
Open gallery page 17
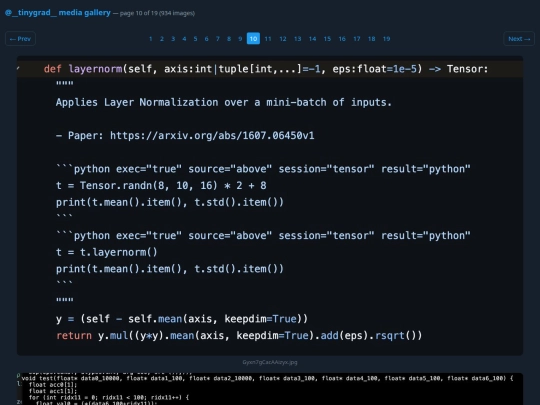(357, 39)
